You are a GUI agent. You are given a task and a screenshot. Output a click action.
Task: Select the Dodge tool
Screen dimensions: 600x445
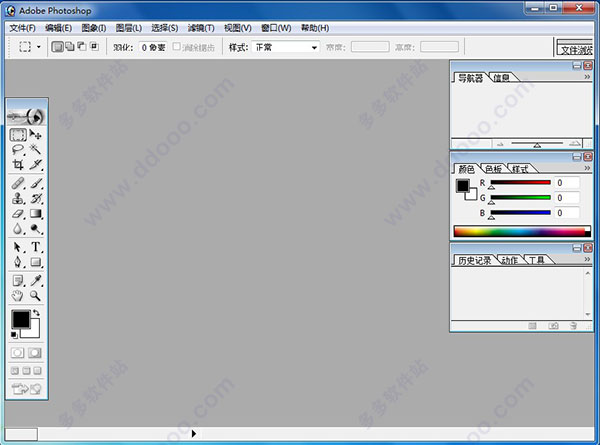pos(36,229)
